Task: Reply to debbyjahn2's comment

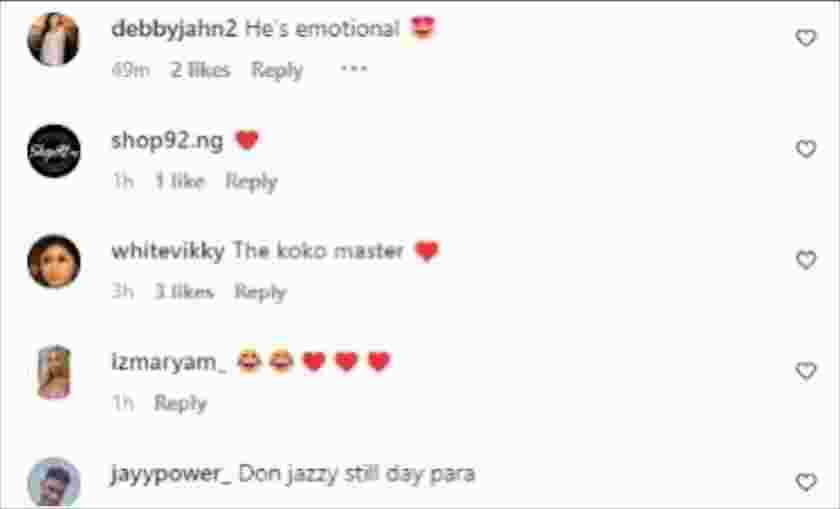Action: pos(277,70)
